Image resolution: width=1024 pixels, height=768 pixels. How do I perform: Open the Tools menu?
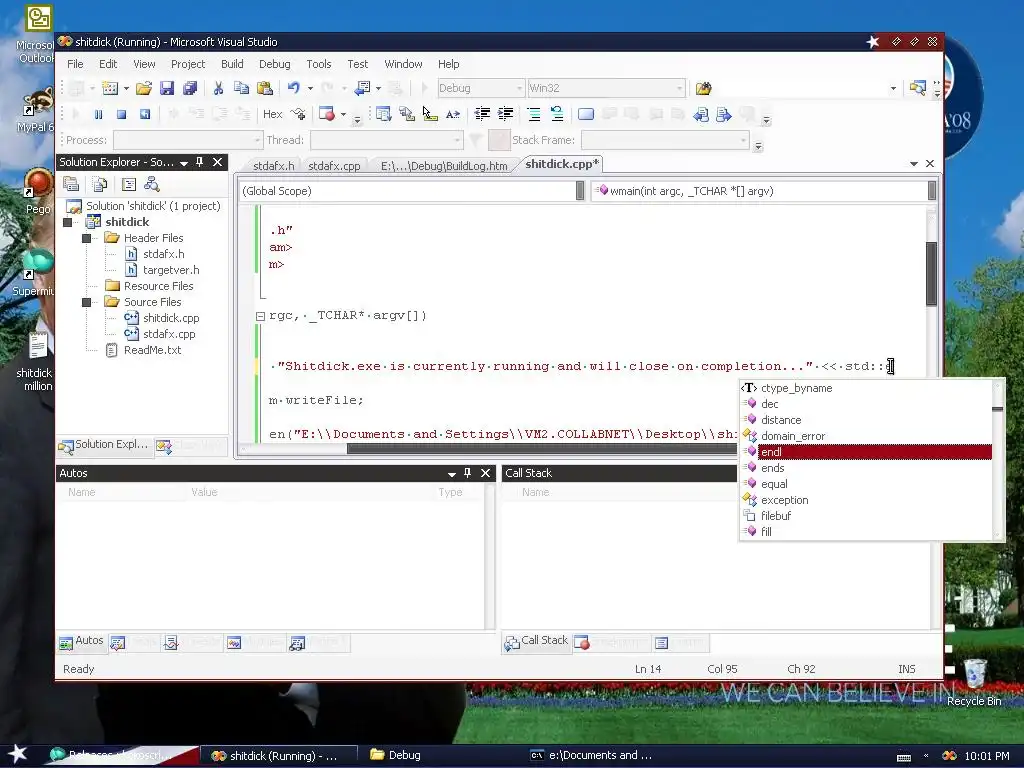[x=319, y=64]
